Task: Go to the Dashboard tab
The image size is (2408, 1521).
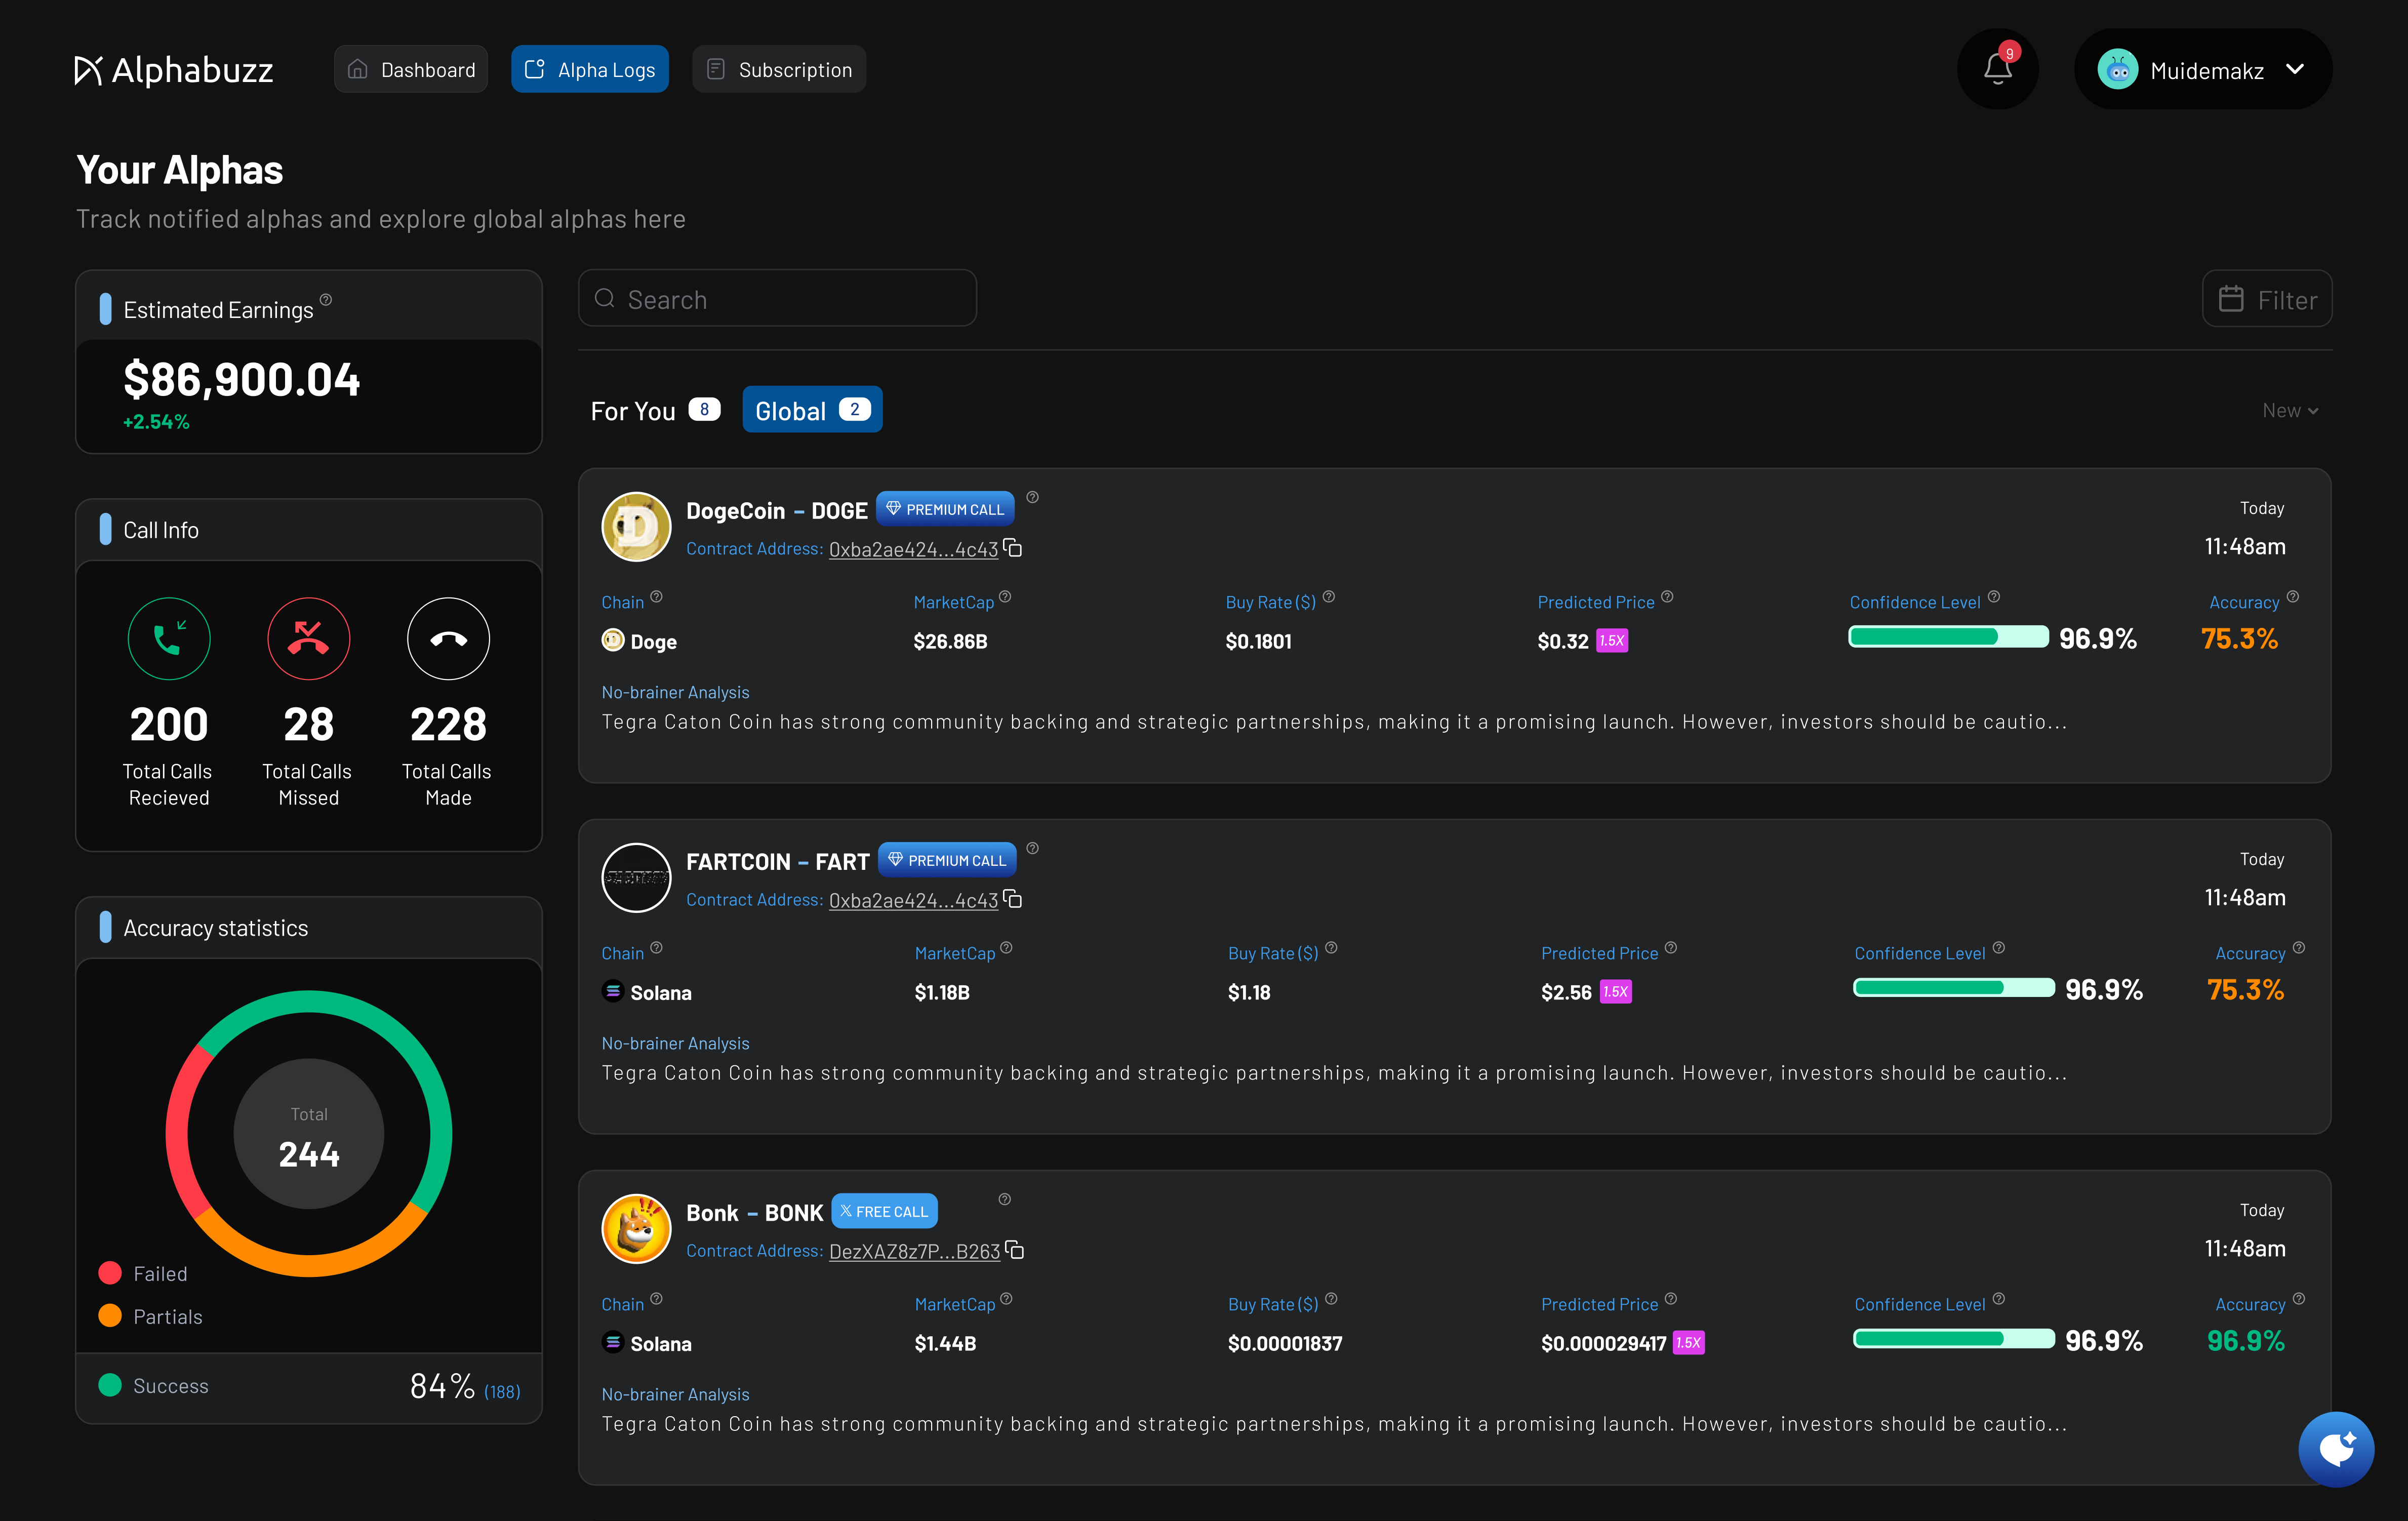Action: (411, 69)
